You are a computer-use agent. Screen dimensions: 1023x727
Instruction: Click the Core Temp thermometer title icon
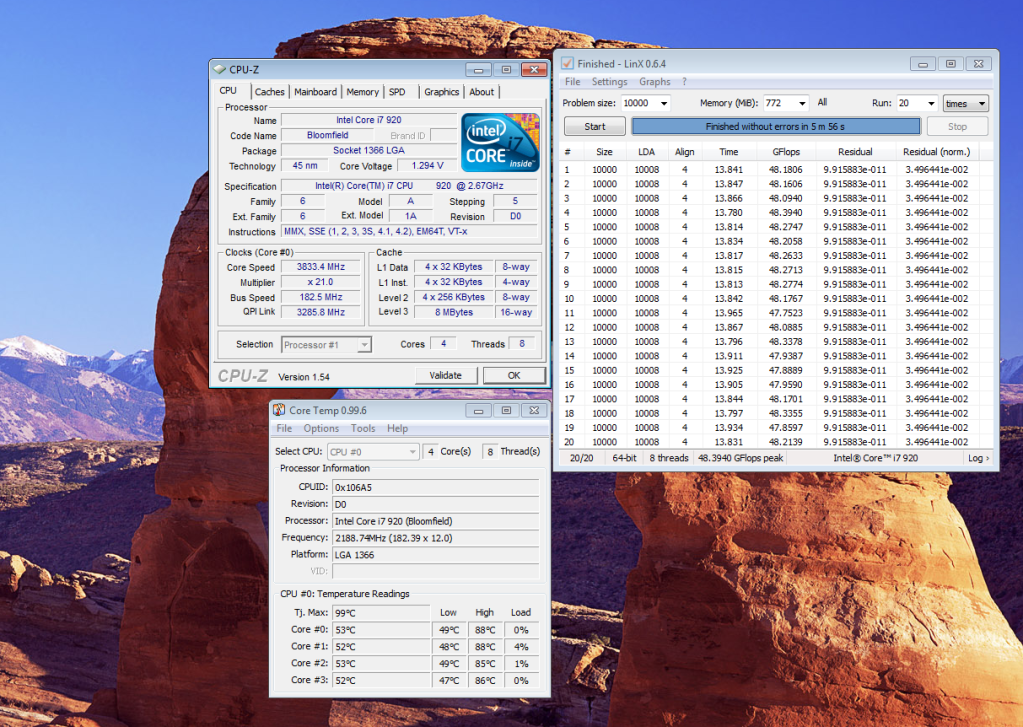(279, 410)
